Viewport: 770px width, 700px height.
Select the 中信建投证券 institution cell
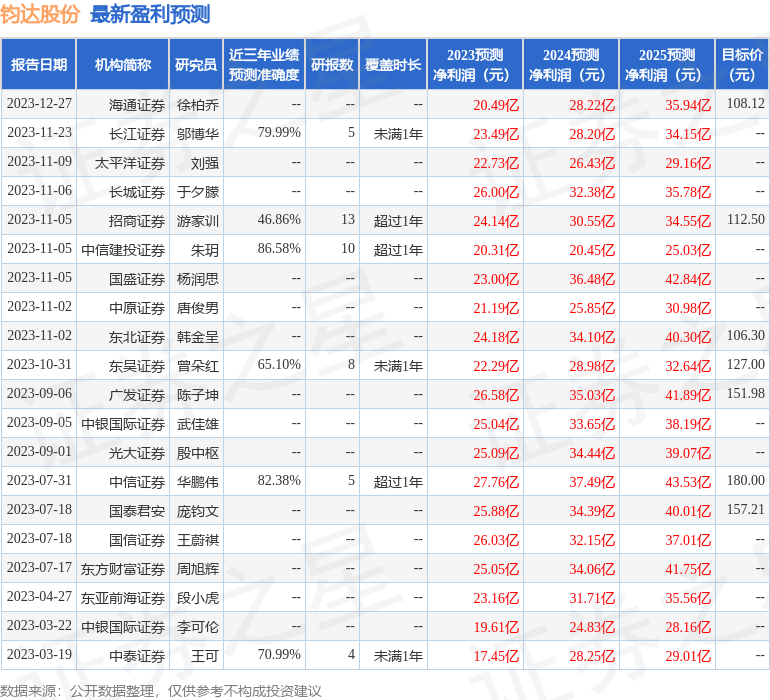tap(123, 250)
